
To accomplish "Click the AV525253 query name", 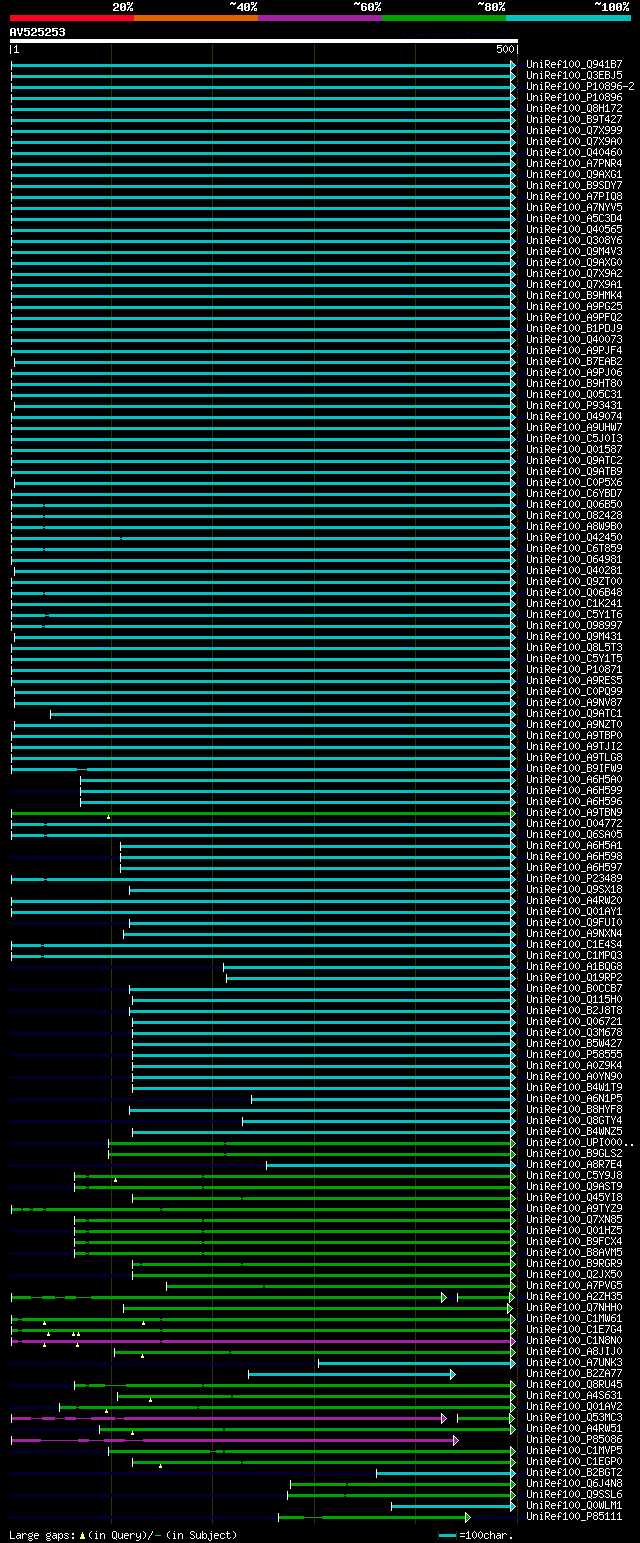I will pos(38,32).
